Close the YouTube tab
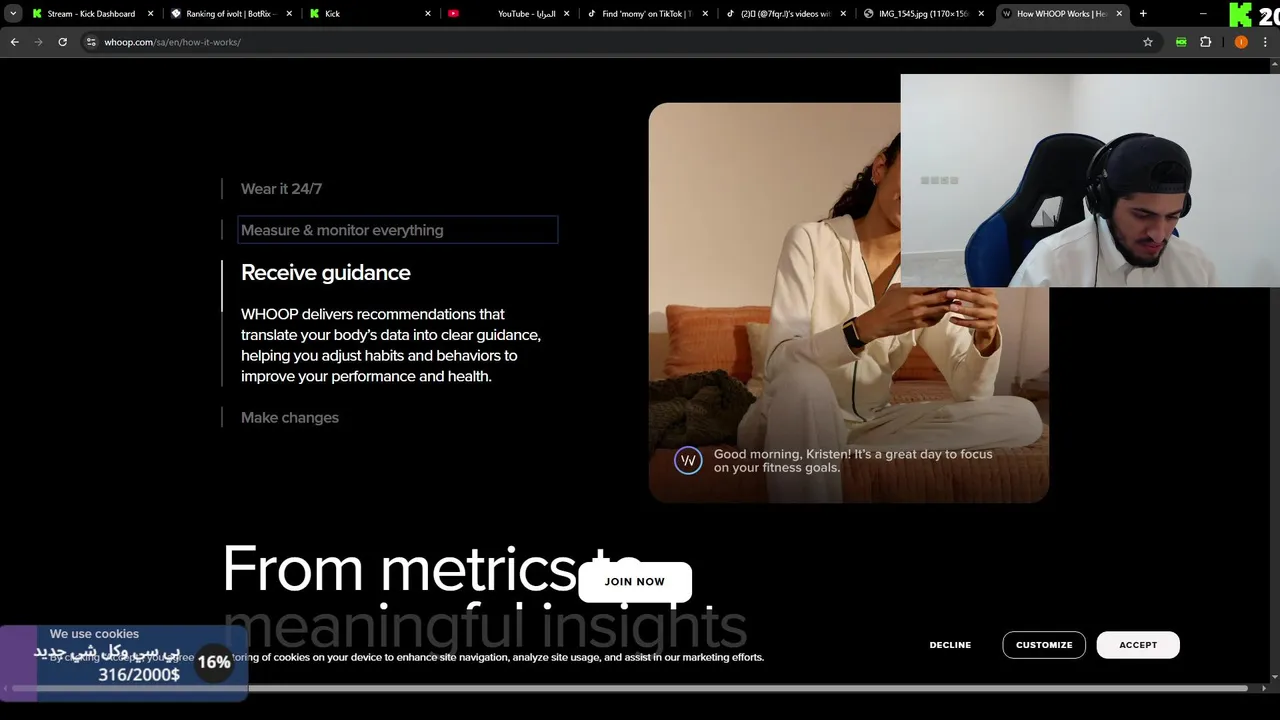 coord(567,14)
